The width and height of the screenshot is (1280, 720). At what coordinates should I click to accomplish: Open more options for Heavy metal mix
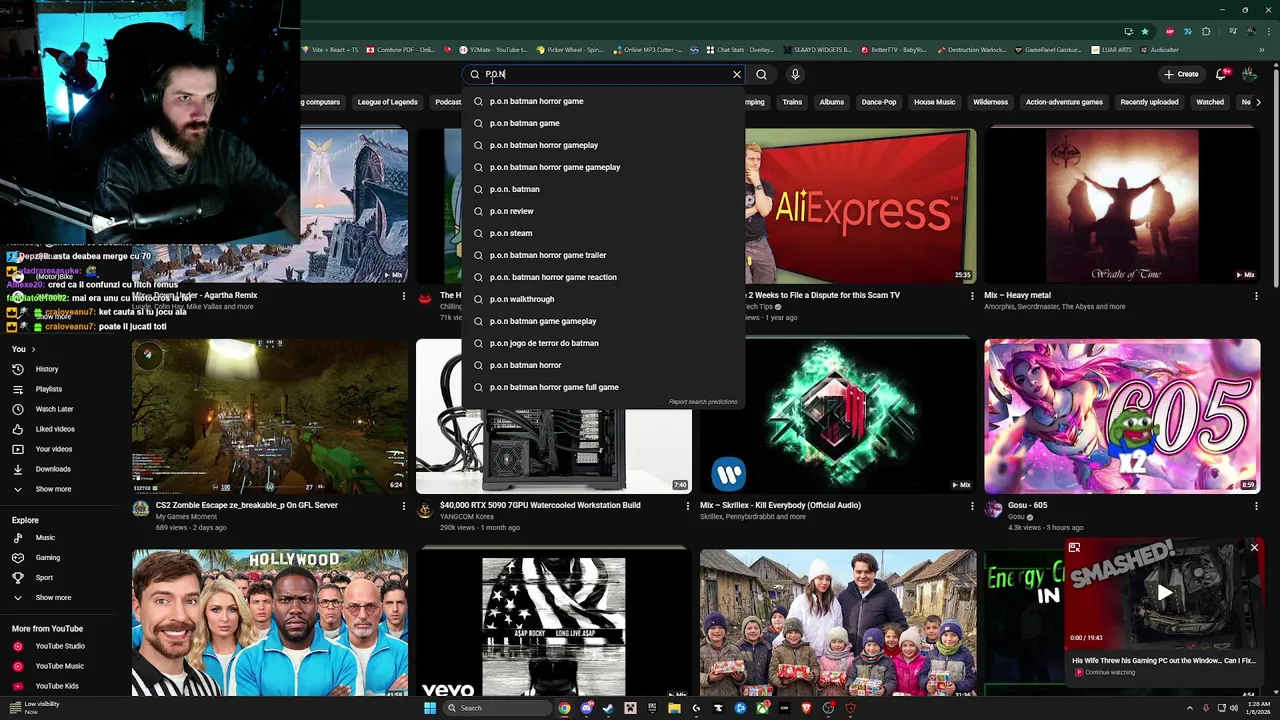[x=1256, y=296]
